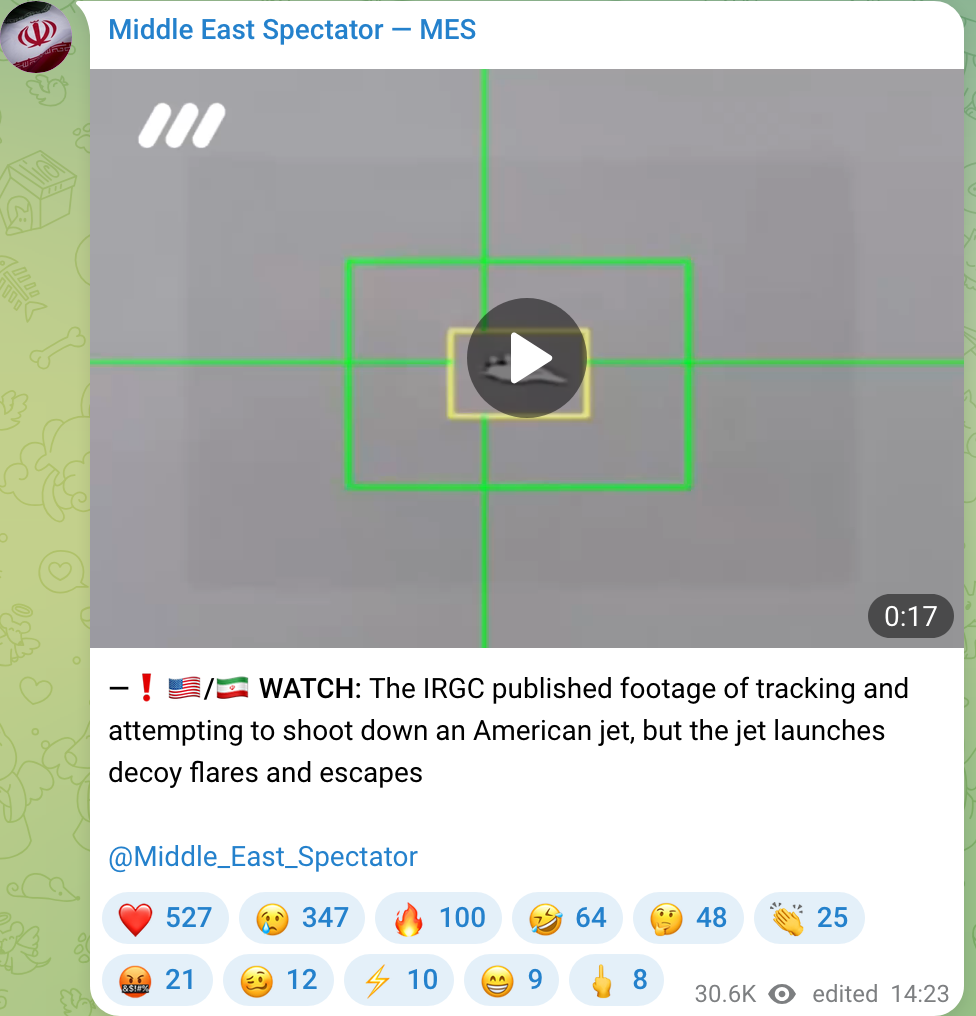Toggle the red heart reaction 527
This screenshot has height=1016, width=976.
[x=165, y=918]
